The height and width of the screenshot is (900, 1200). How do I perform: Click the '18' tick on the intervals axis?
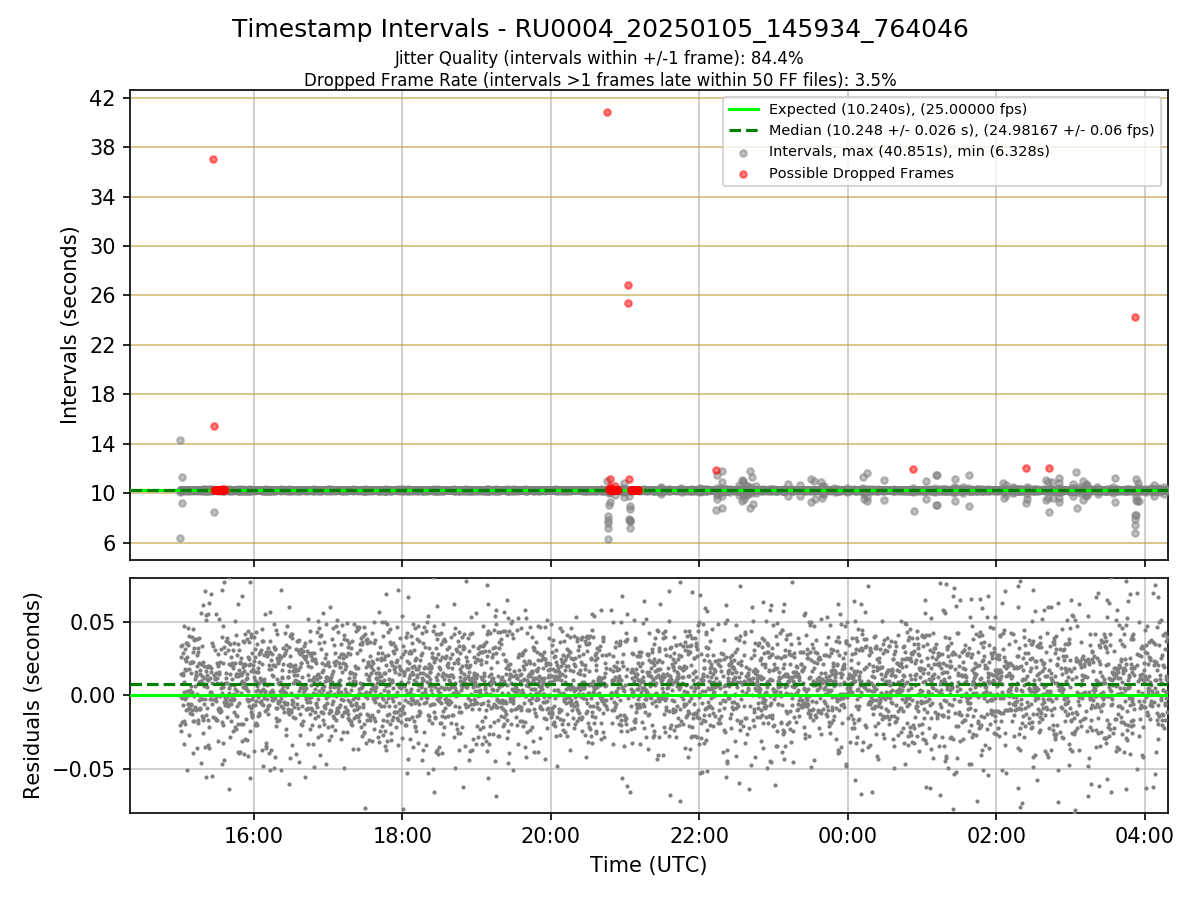pyautogui.click(x=105, y=394)
